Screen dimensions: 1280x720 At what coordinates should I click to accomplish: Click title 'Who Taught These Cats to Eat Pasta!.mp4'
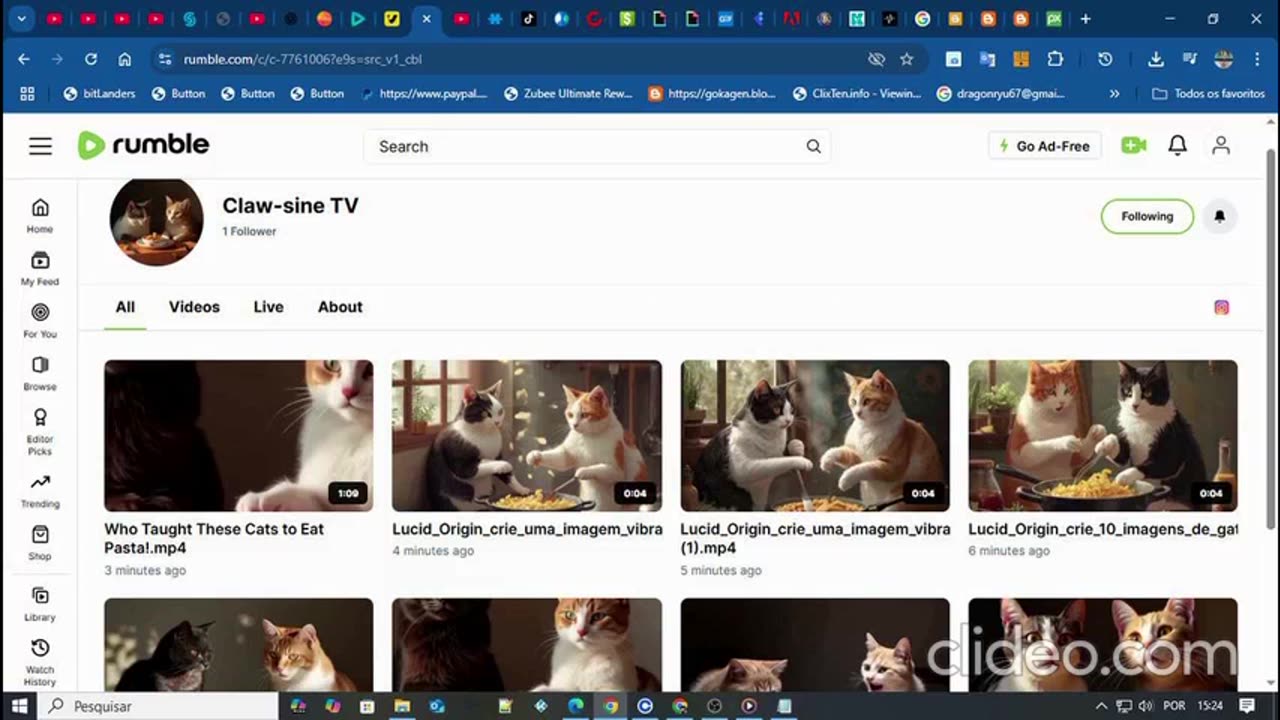[214, 538]
